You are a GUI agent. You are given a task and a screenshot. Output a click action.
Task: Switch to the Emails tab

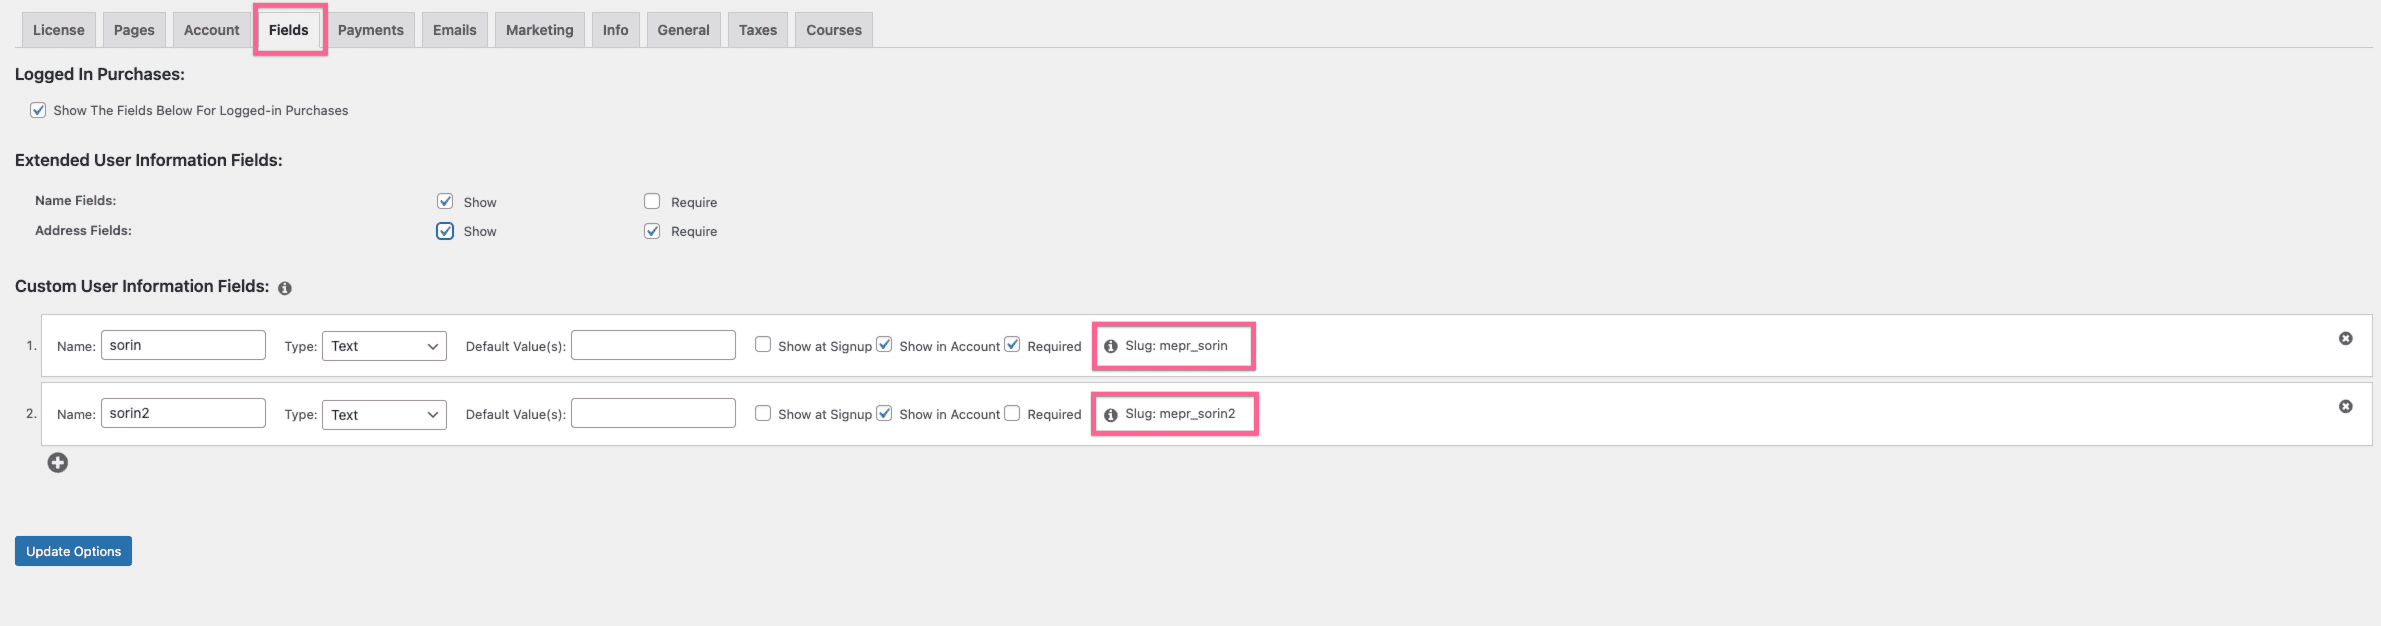point(455,30)
